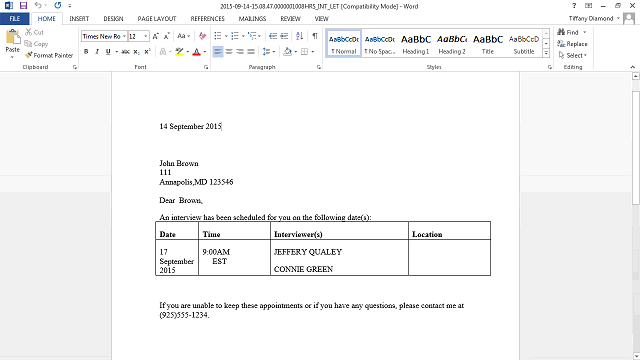Toggle Italic formatting

click(97, 52)
